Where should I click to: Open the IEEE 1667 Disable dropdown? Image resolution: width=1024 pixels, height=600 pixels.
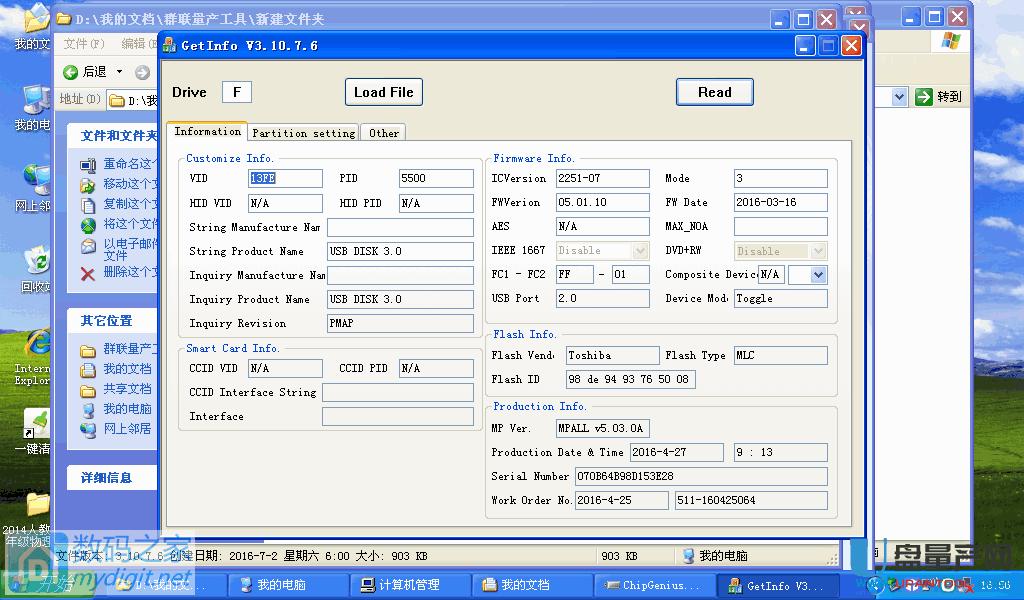click(639, 250)
